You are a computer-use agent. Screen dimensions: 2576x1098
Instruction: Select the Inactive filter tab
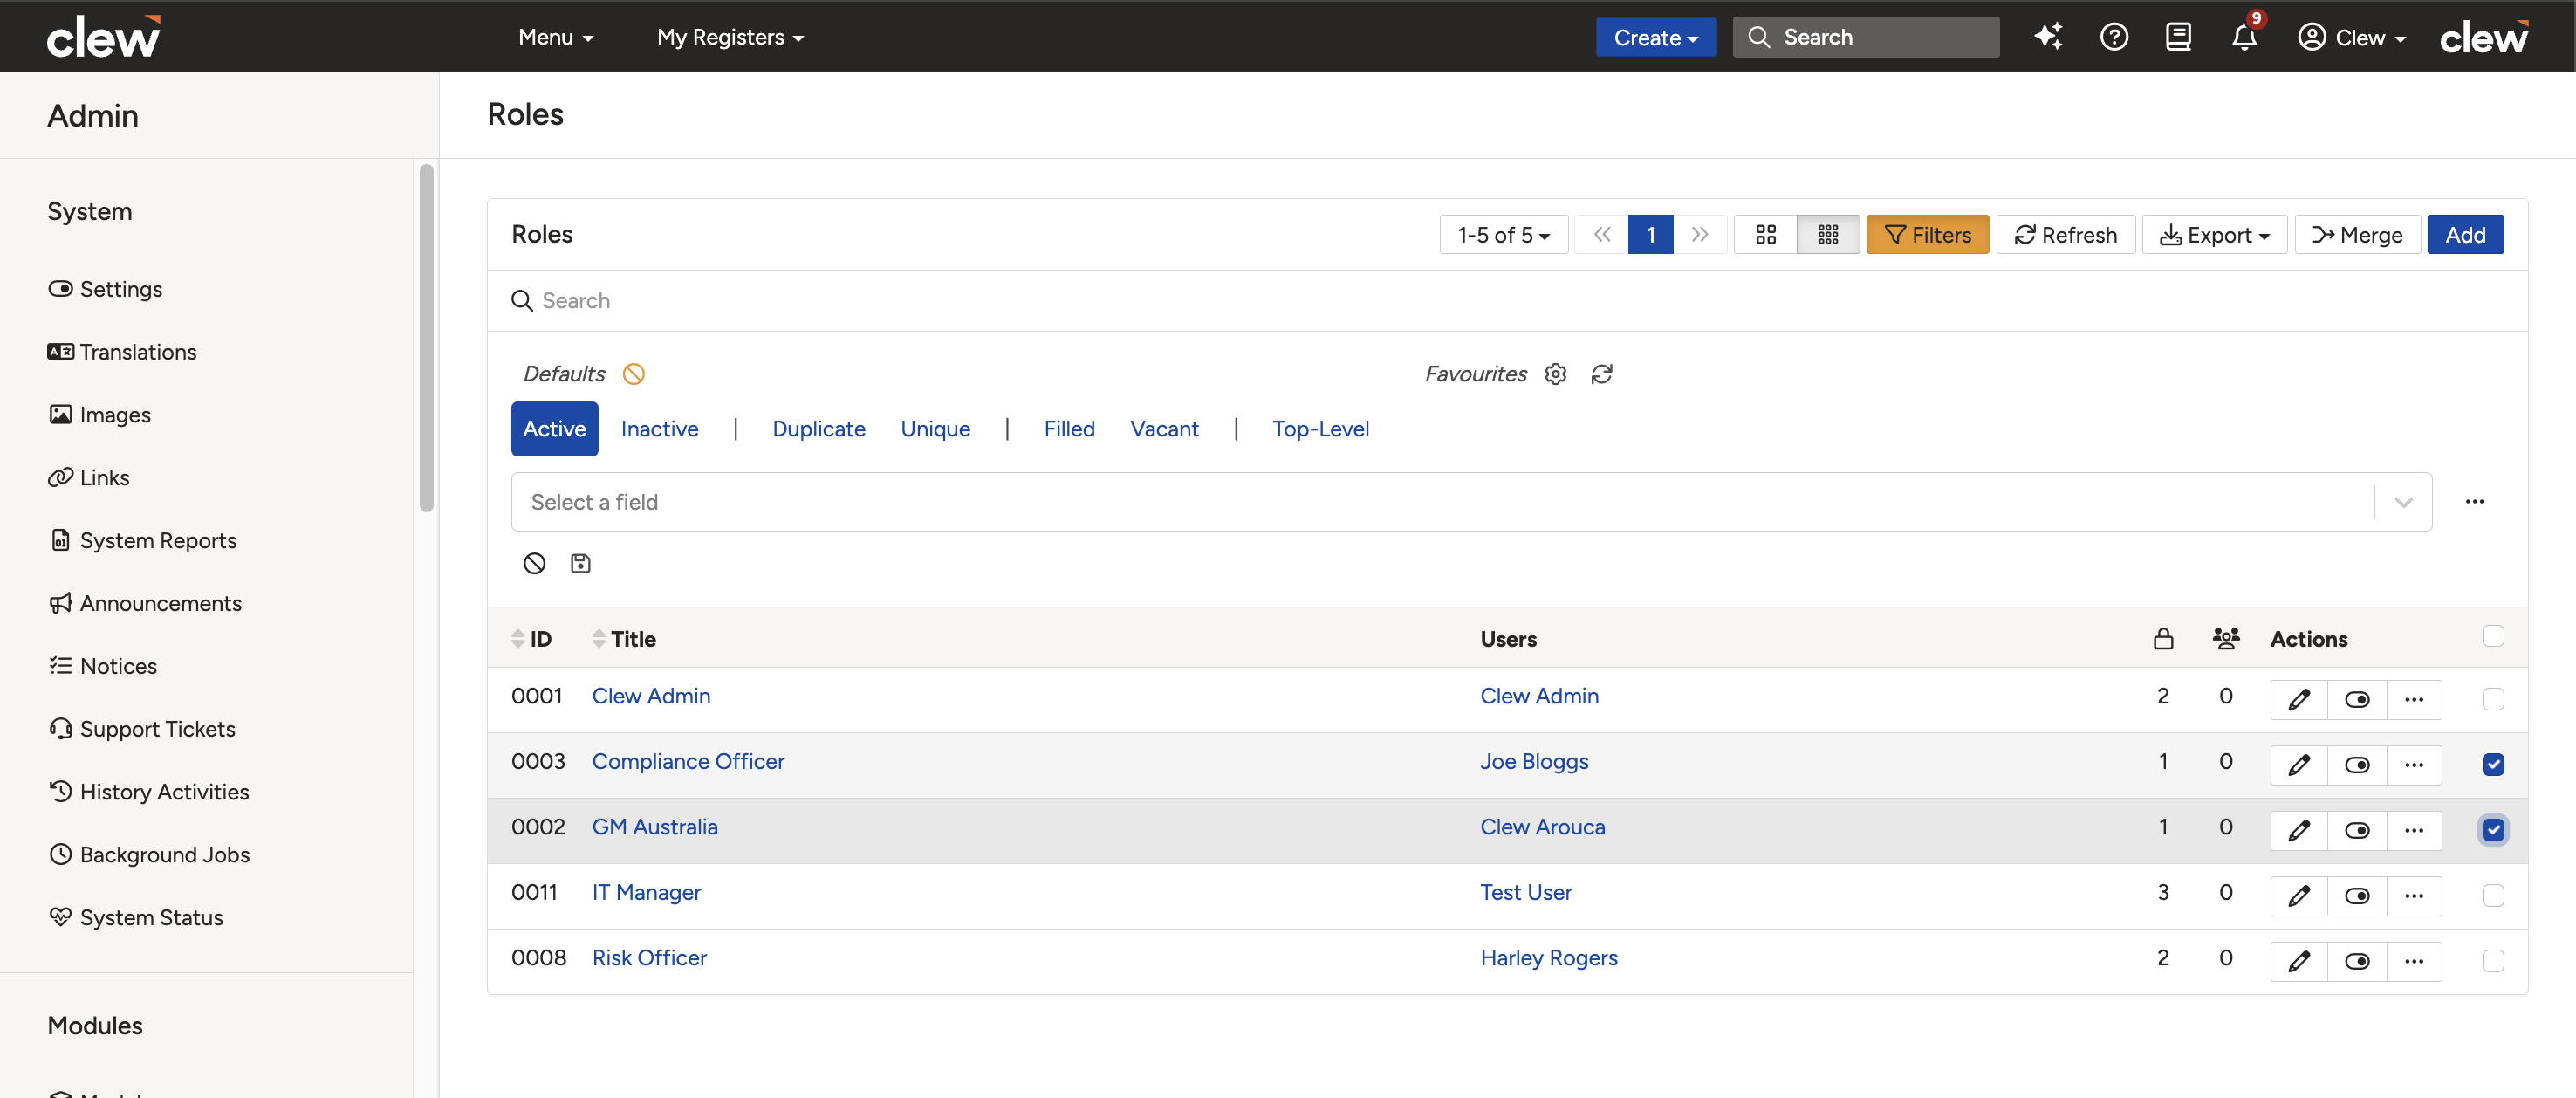click(x=659, y=429)
